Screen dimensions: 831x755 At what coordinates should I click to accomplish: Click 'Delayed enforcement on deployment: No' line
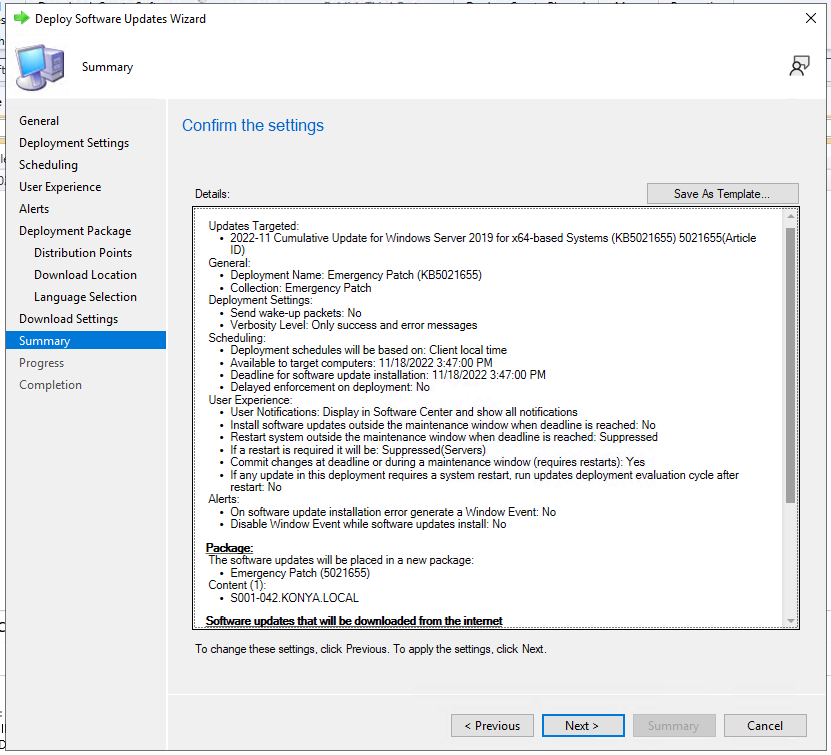pos(330,387)
